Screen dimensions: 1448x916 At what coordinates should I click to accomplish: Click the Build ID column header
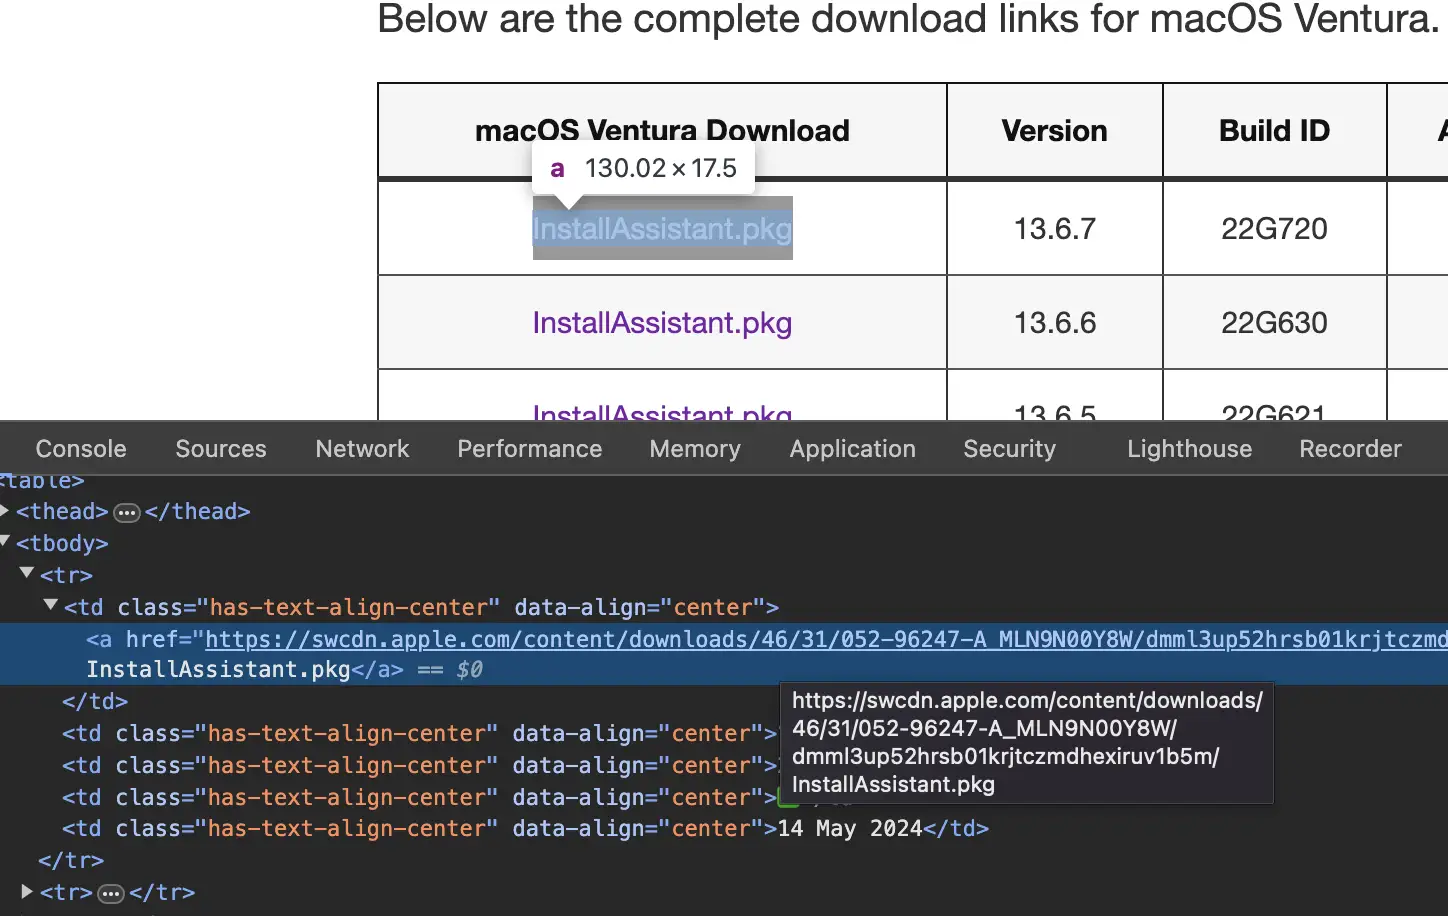[1274, 131]
